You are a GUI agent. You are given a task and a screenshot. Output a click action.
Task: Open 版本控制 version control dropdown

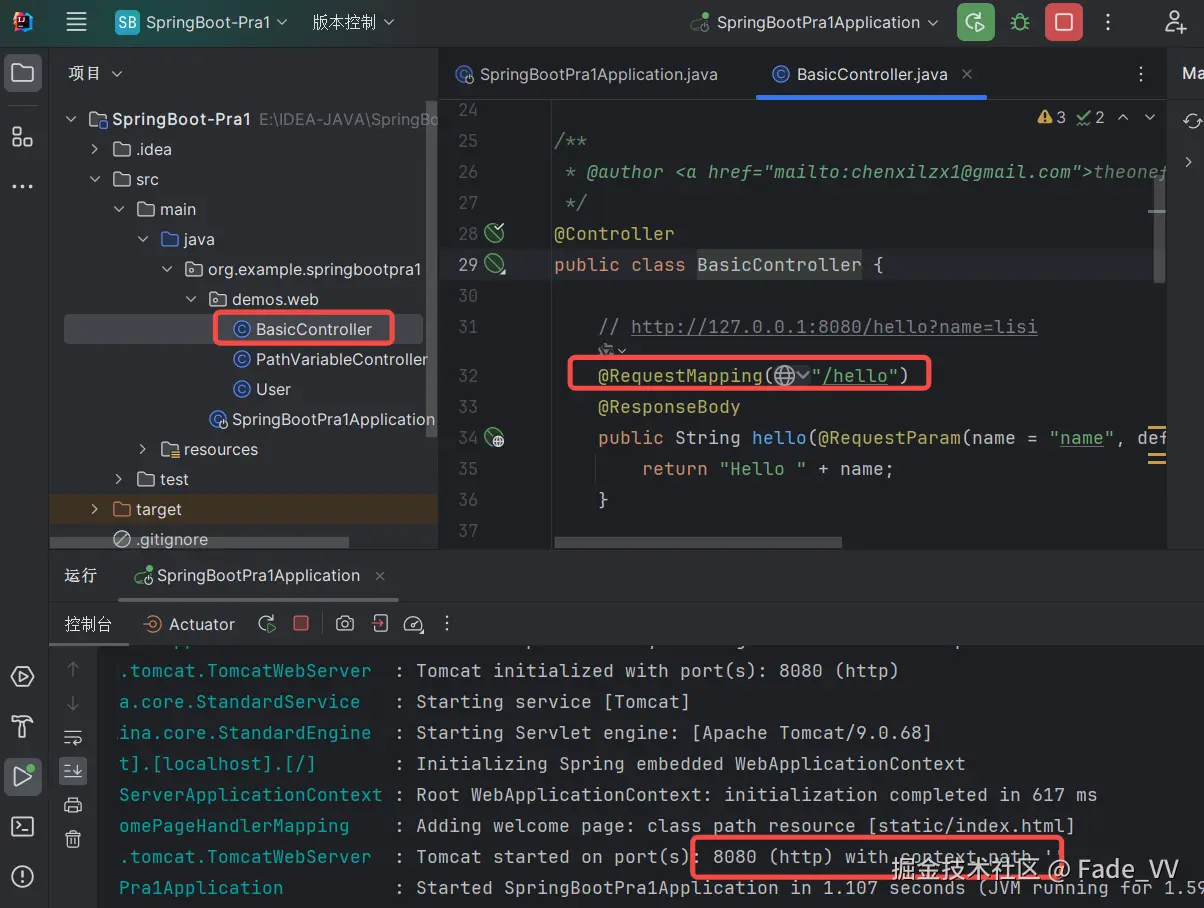pos(353,22)
